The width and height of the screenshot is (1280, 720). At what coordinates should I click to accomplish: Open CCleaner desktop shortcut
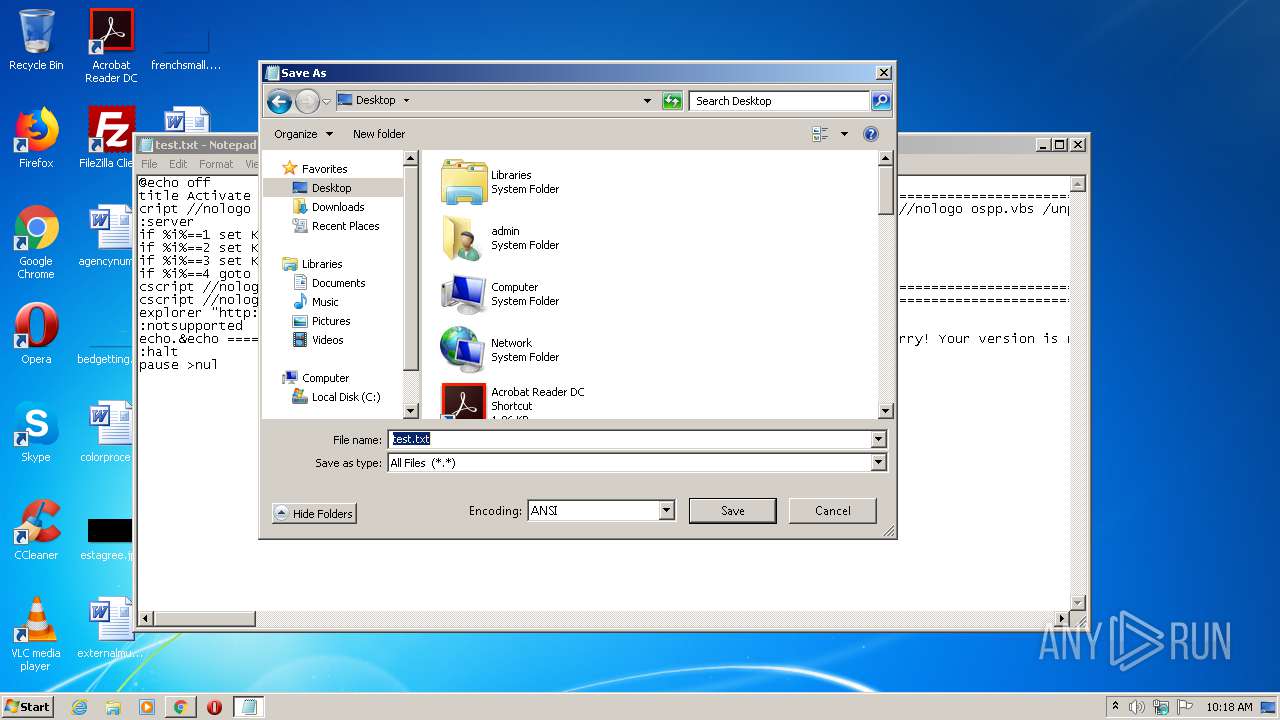[x=36, y=530]
